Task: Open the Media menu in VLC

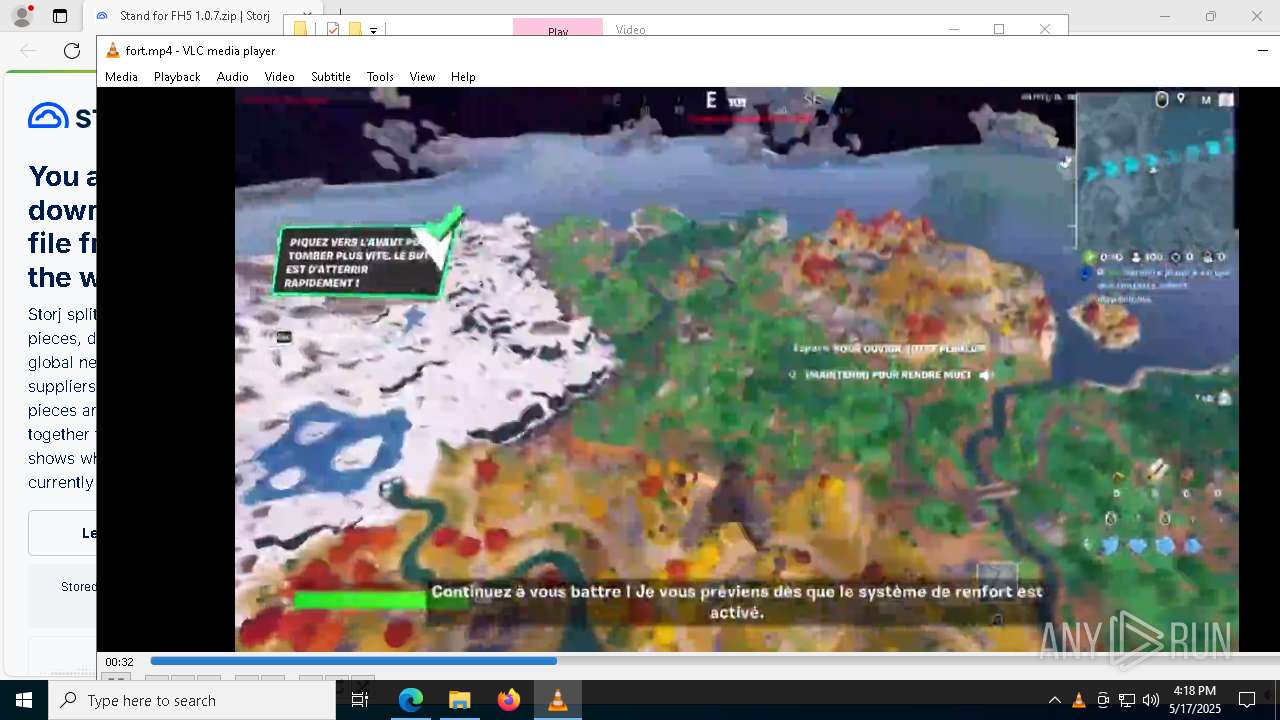Action: tap(121, 77)
